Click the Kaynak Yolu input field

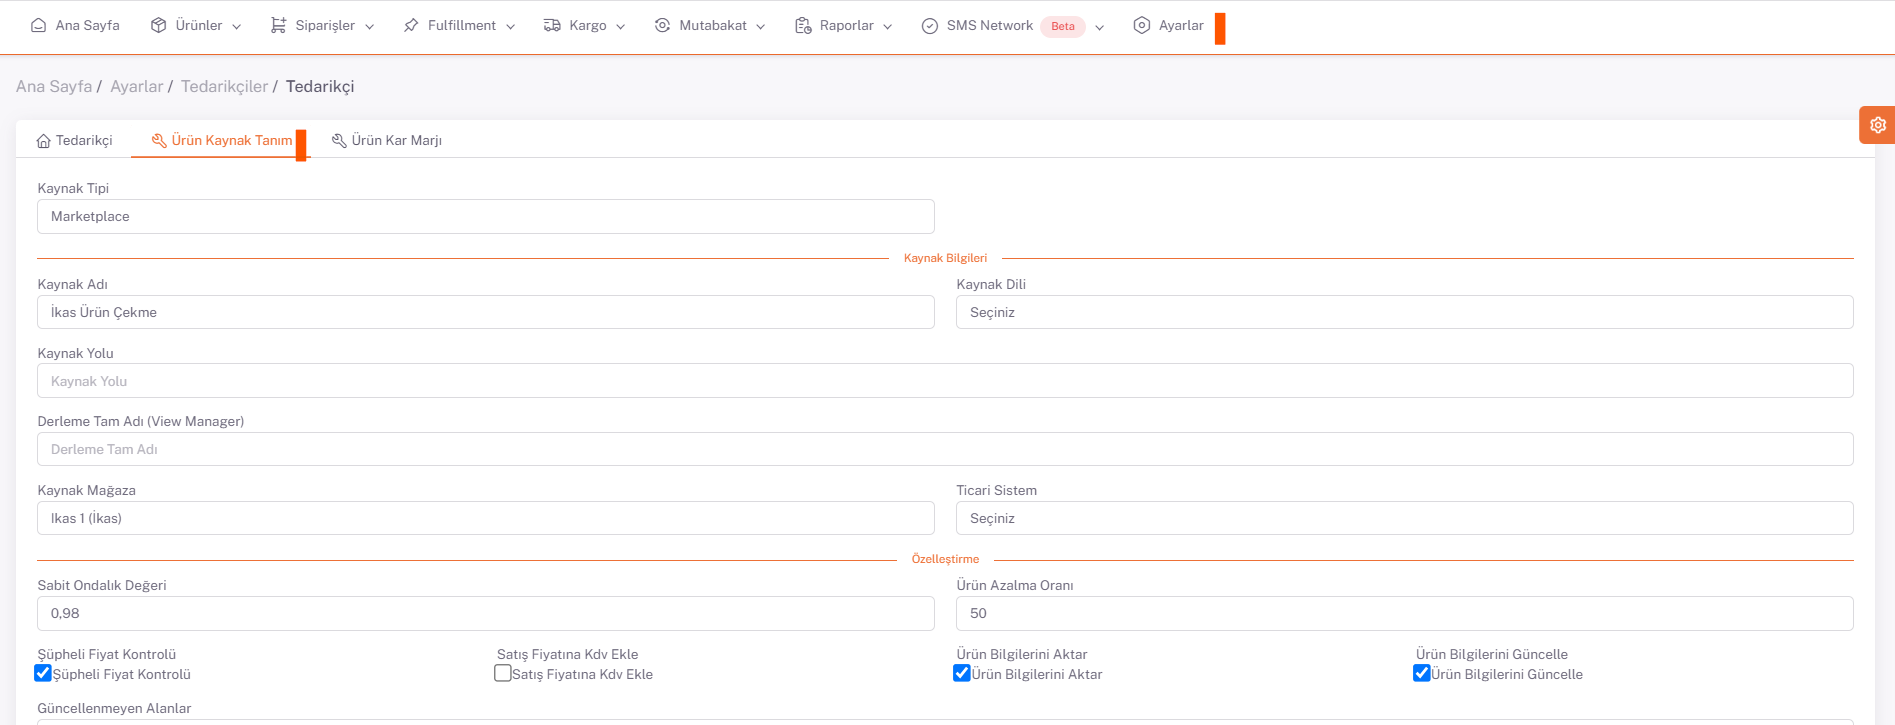tap(944, 381)
